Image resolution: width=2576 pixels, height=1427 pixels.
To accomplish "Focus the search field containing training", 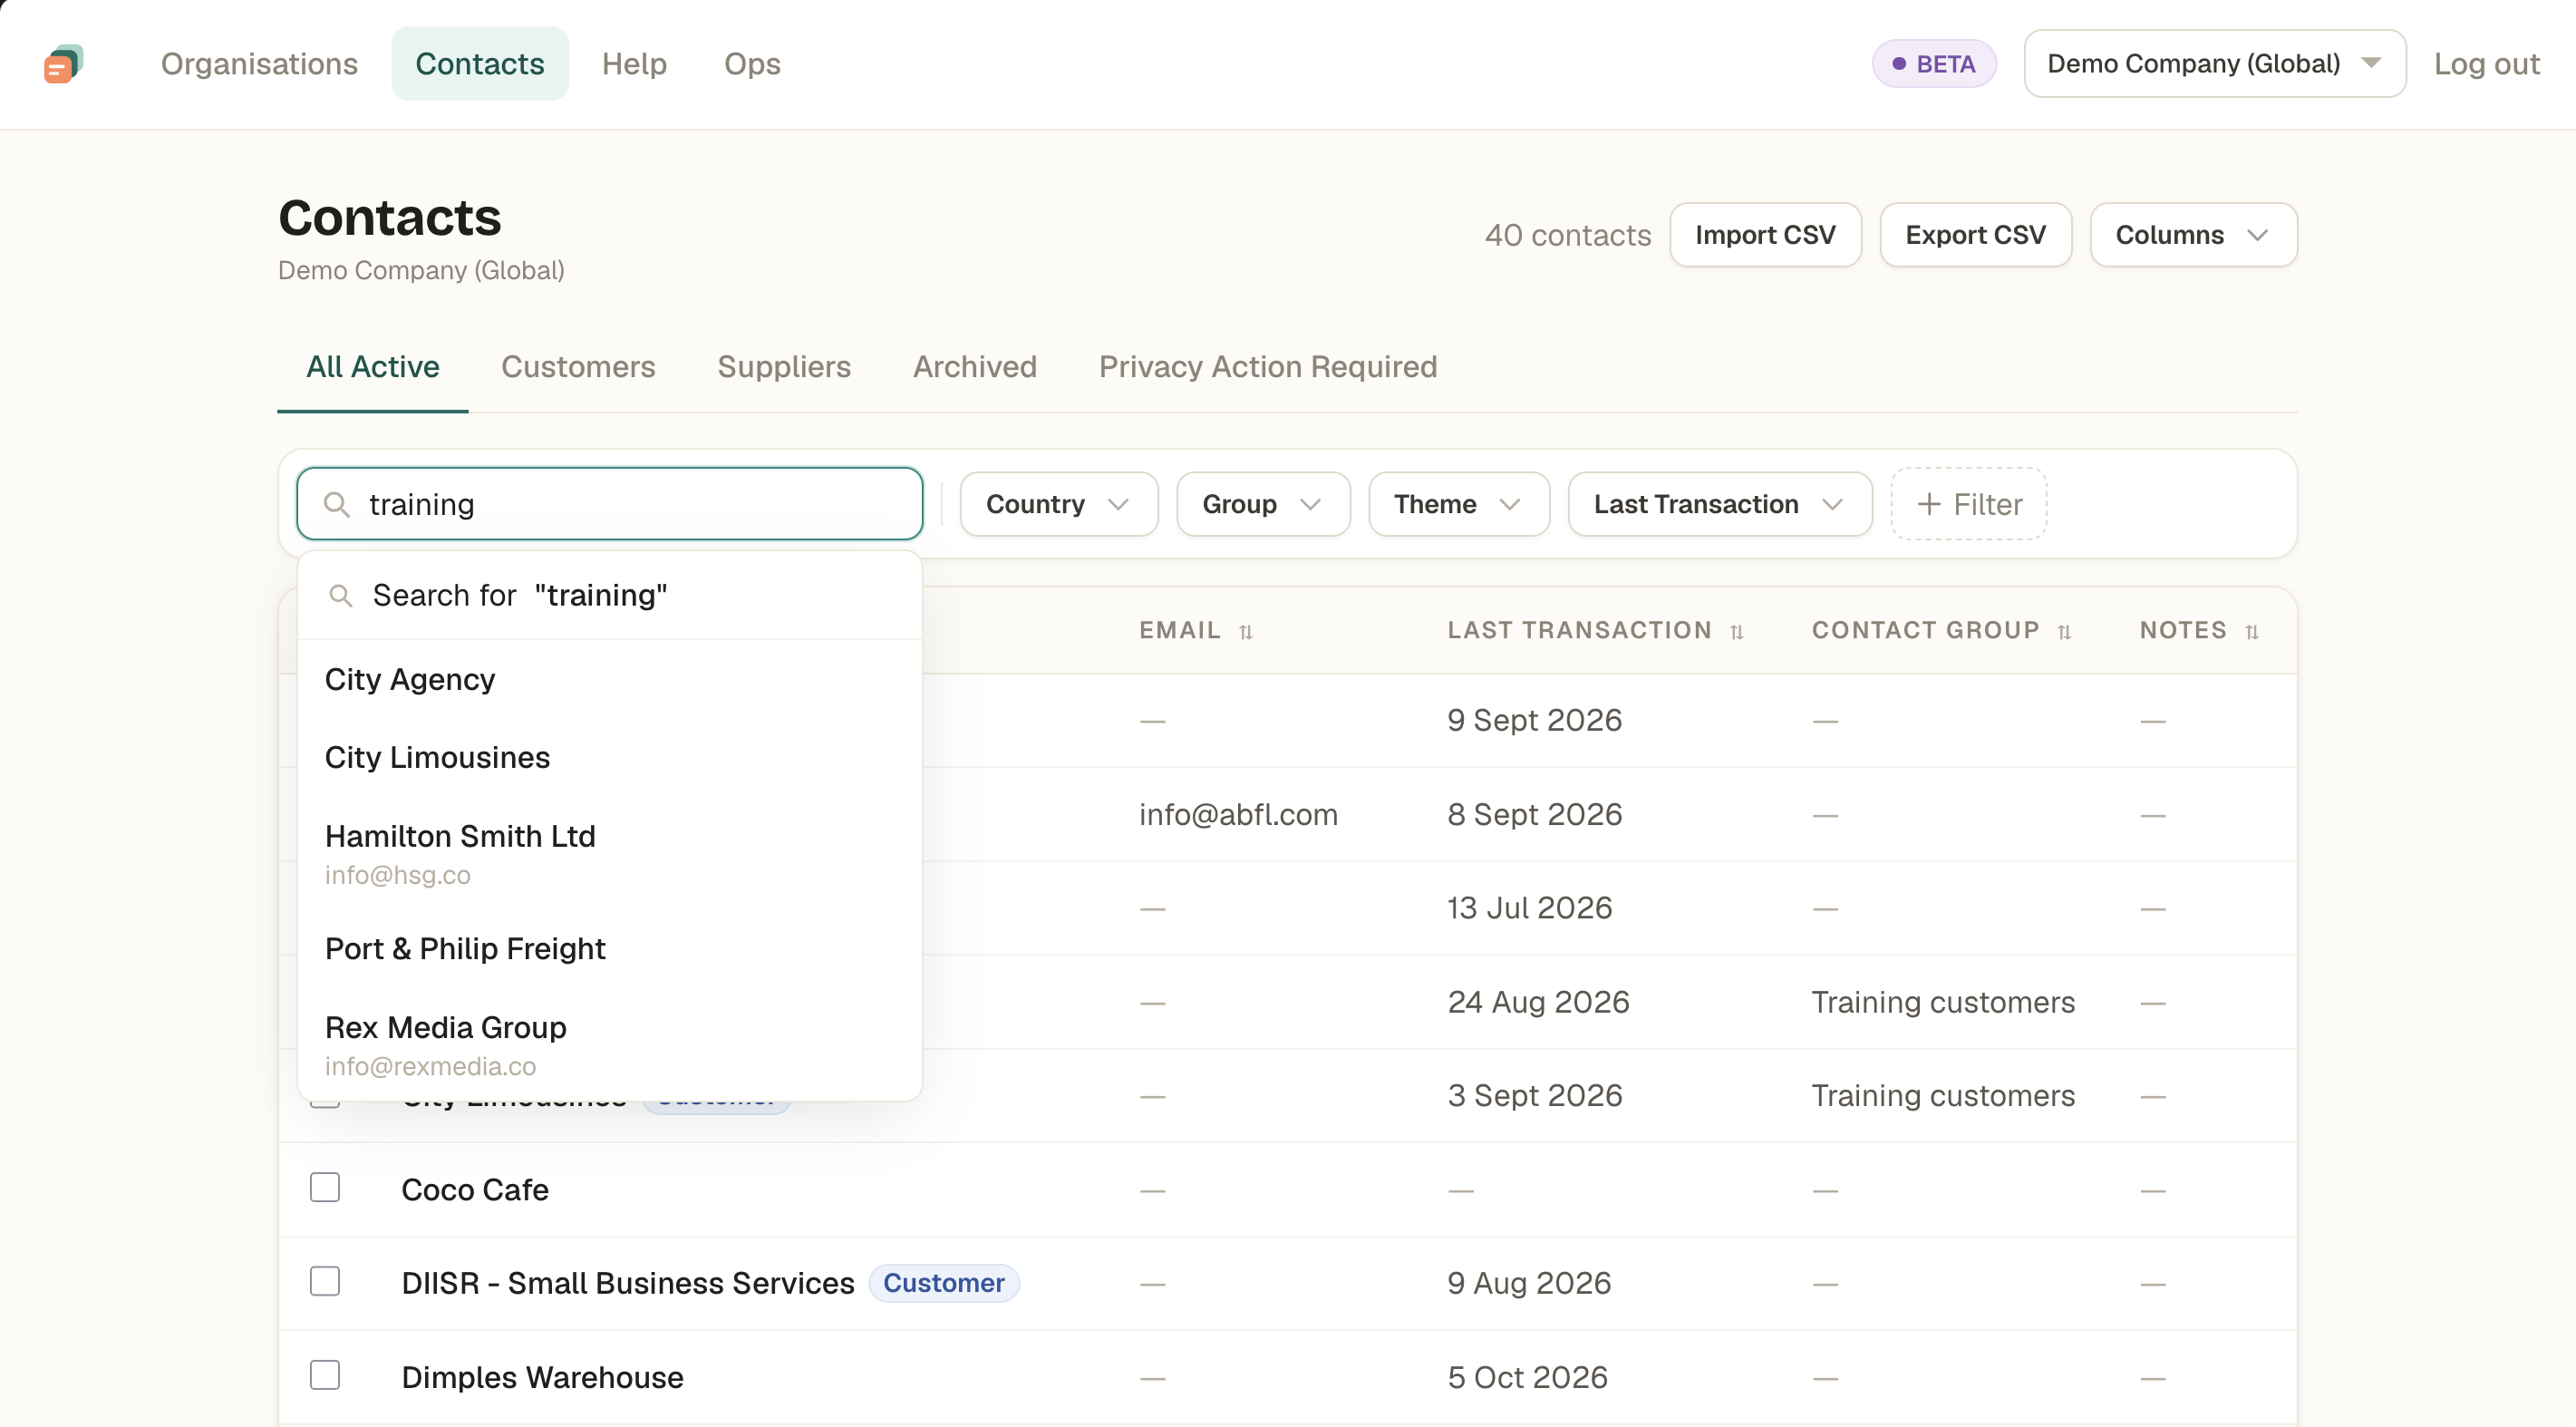I will coord(610,504).
